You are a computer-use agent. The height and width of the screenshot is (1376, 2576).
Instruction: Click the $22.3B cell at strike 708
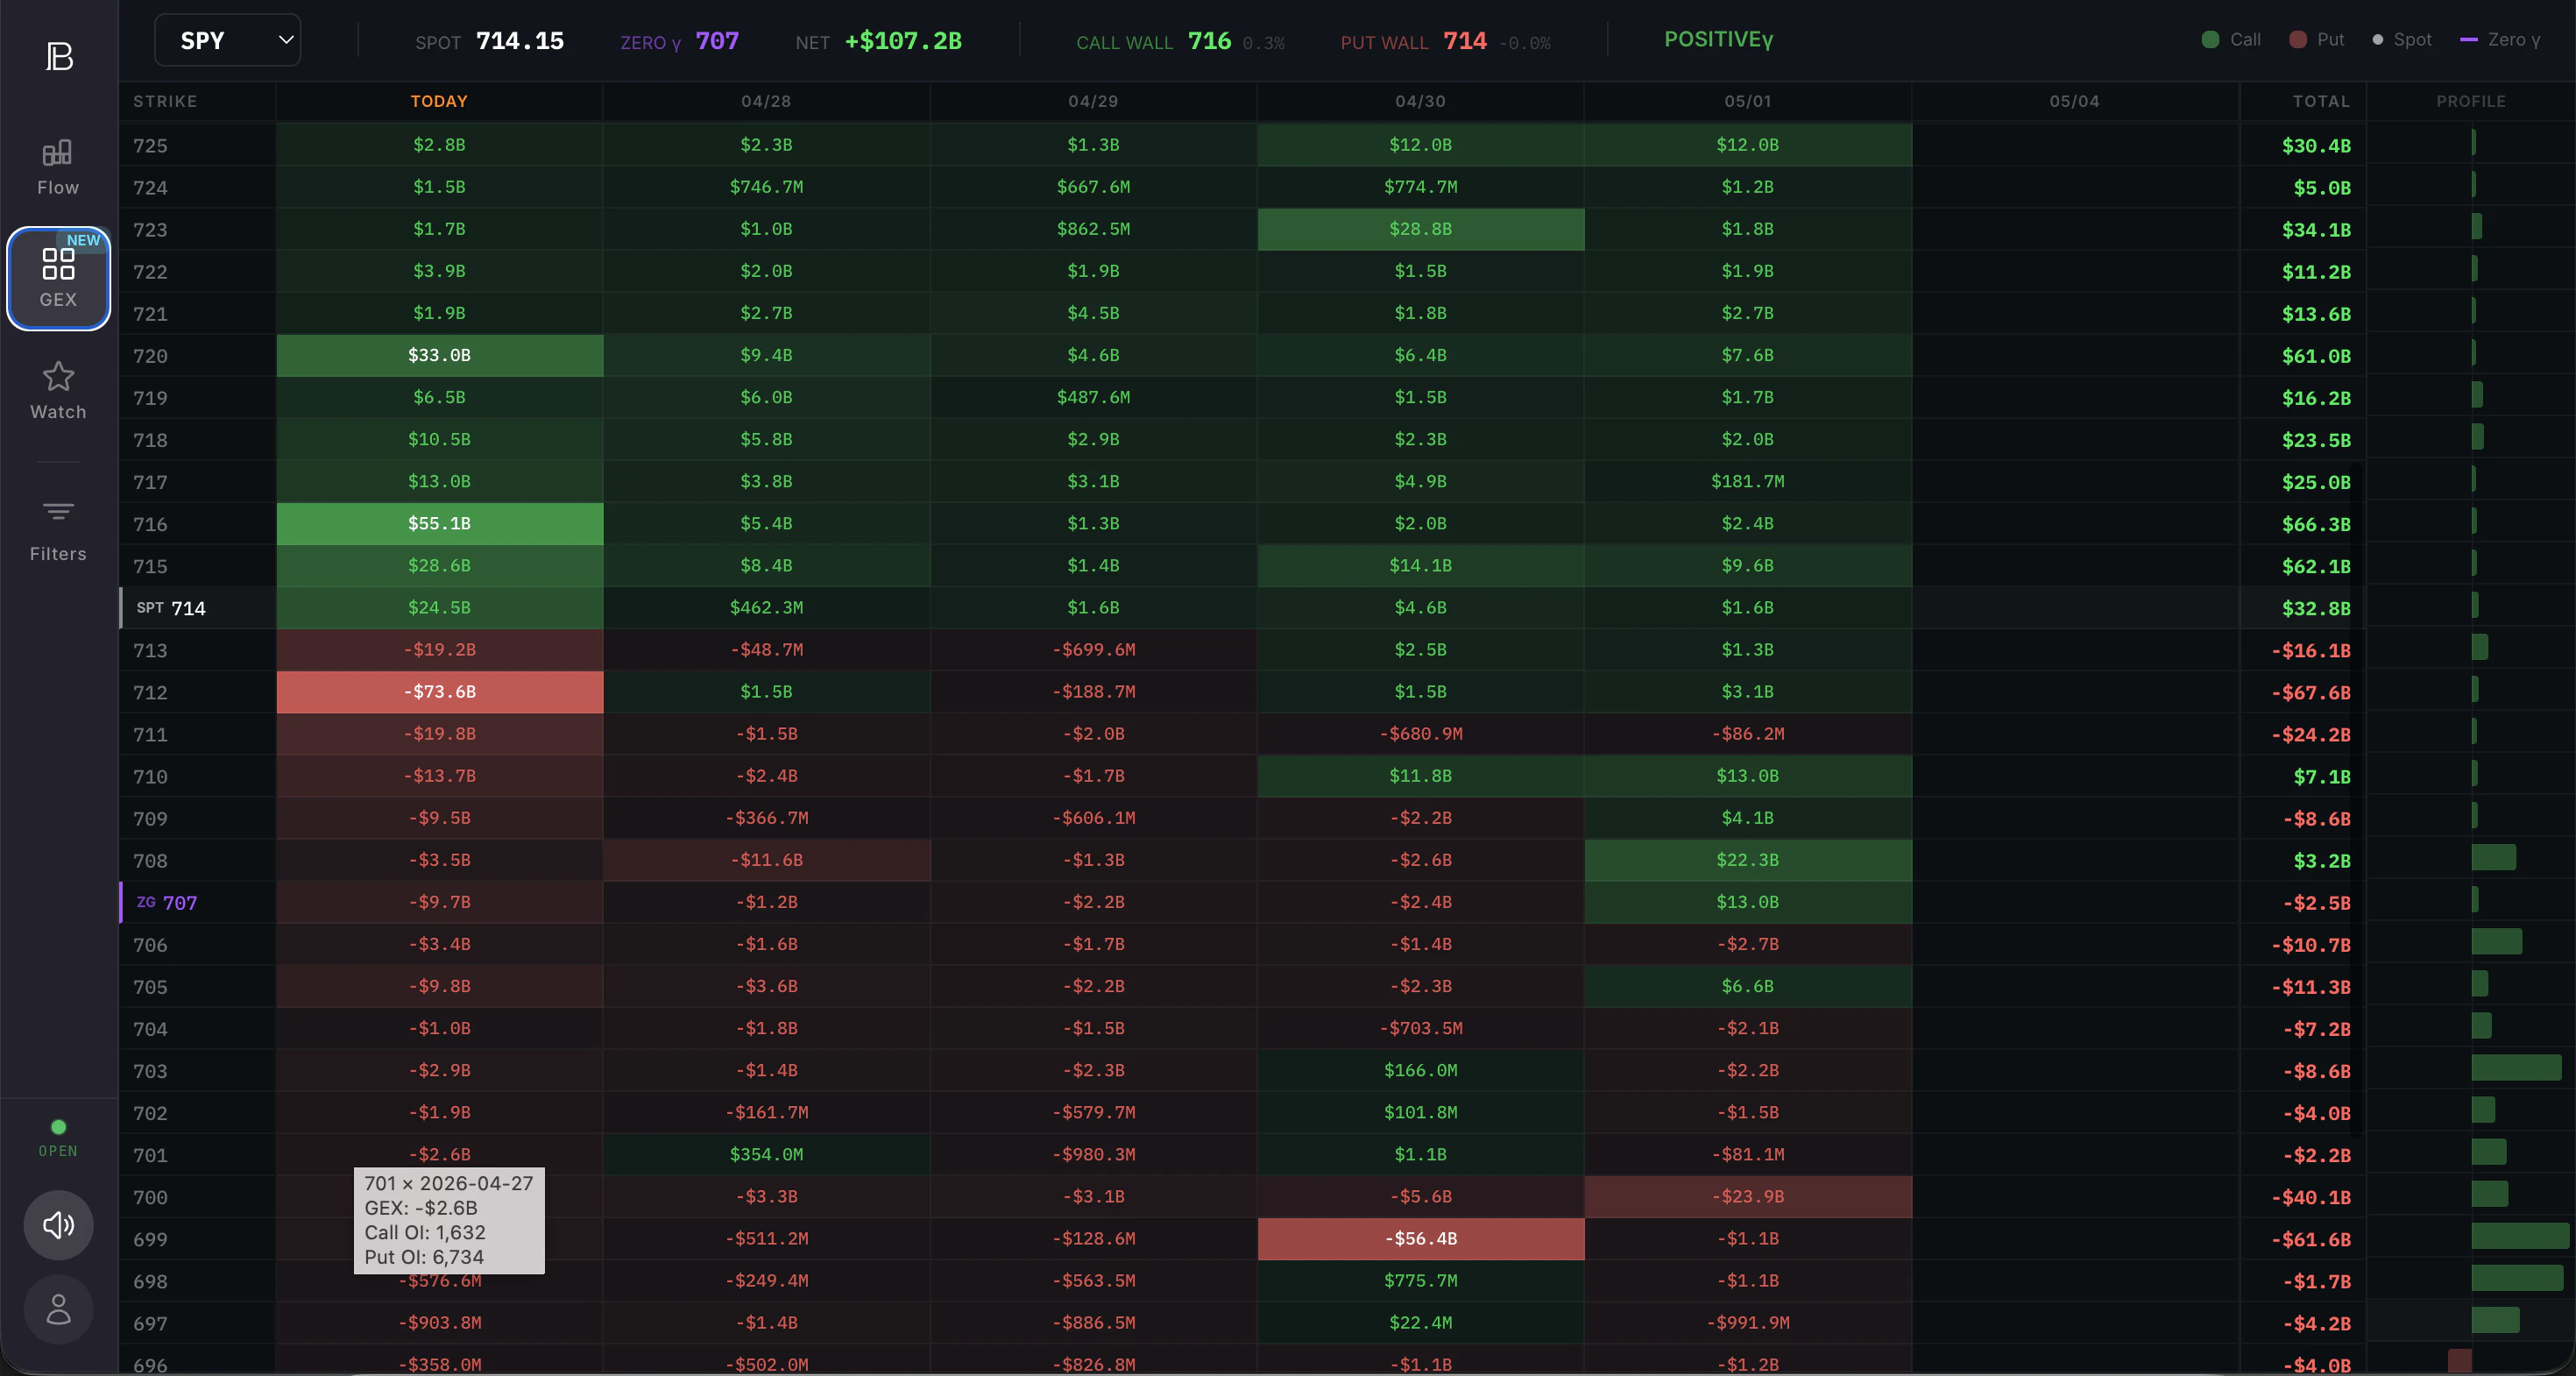(1747, 860)
